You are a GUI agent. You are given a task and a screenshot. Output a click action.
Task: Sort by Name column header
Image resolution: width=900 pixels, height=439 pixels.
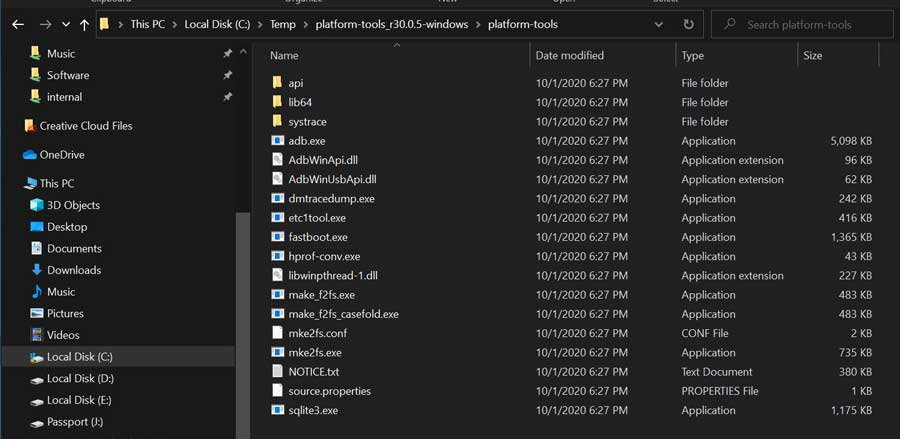point(284,56)
